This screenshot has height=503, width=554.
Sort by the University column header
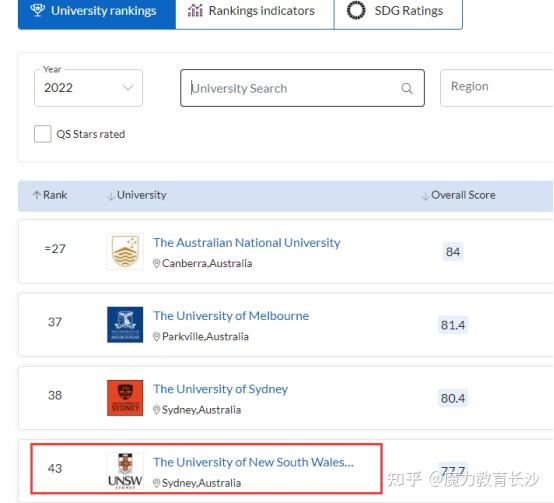pyautogui.click(x=137, y=195)
